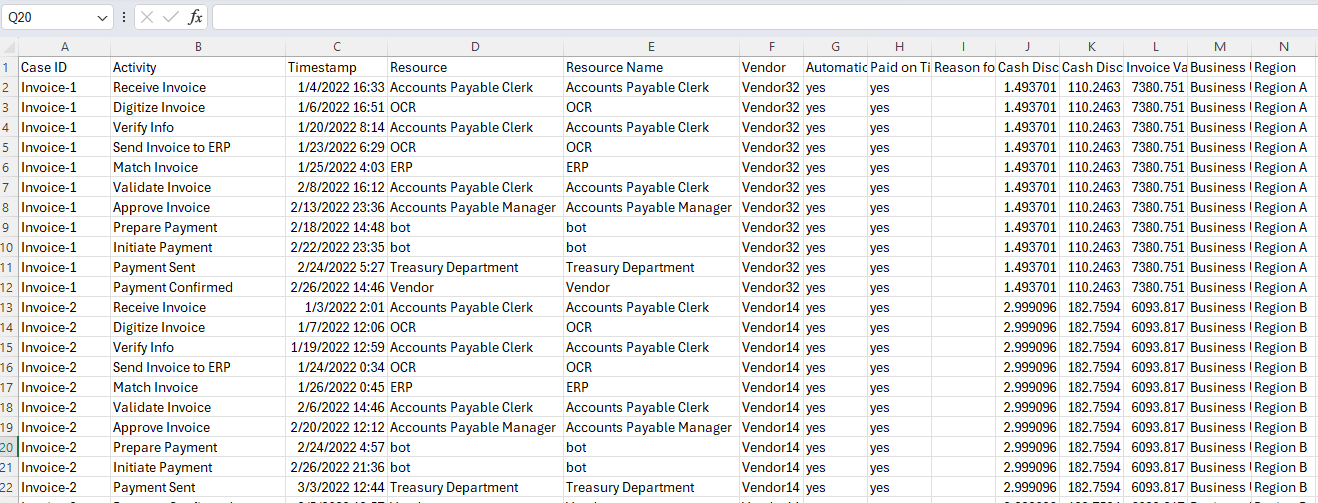Select column K header

(x=1091, y=46)
